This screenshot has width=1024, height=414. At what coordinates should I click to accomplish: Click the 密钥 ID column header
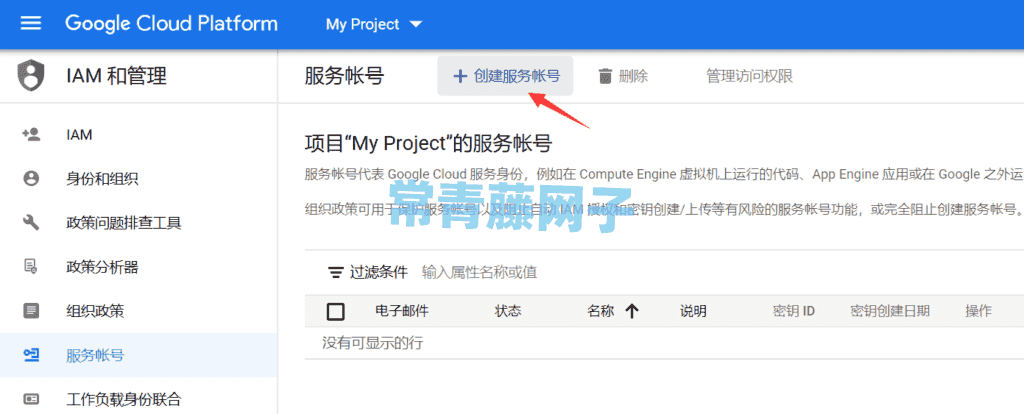[793, 311]
